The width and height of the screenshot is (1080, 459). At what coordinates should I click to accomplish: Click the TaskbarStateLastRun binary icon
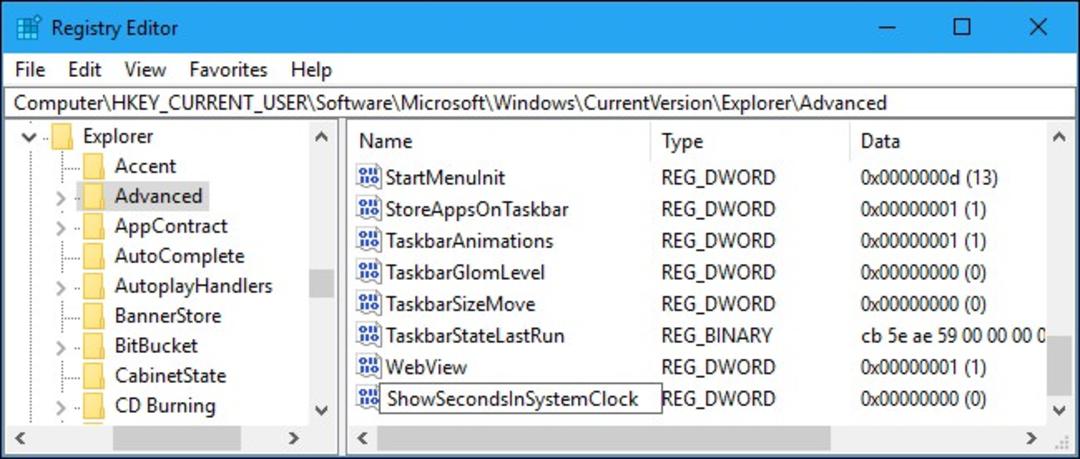click(369, 336)
